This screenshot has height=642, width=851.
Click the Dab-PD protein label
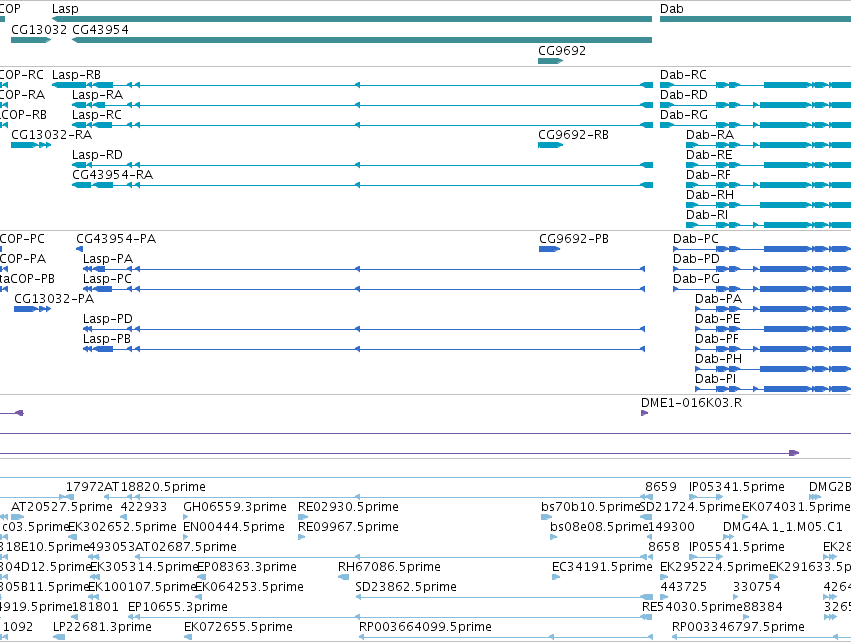point(696,259)
